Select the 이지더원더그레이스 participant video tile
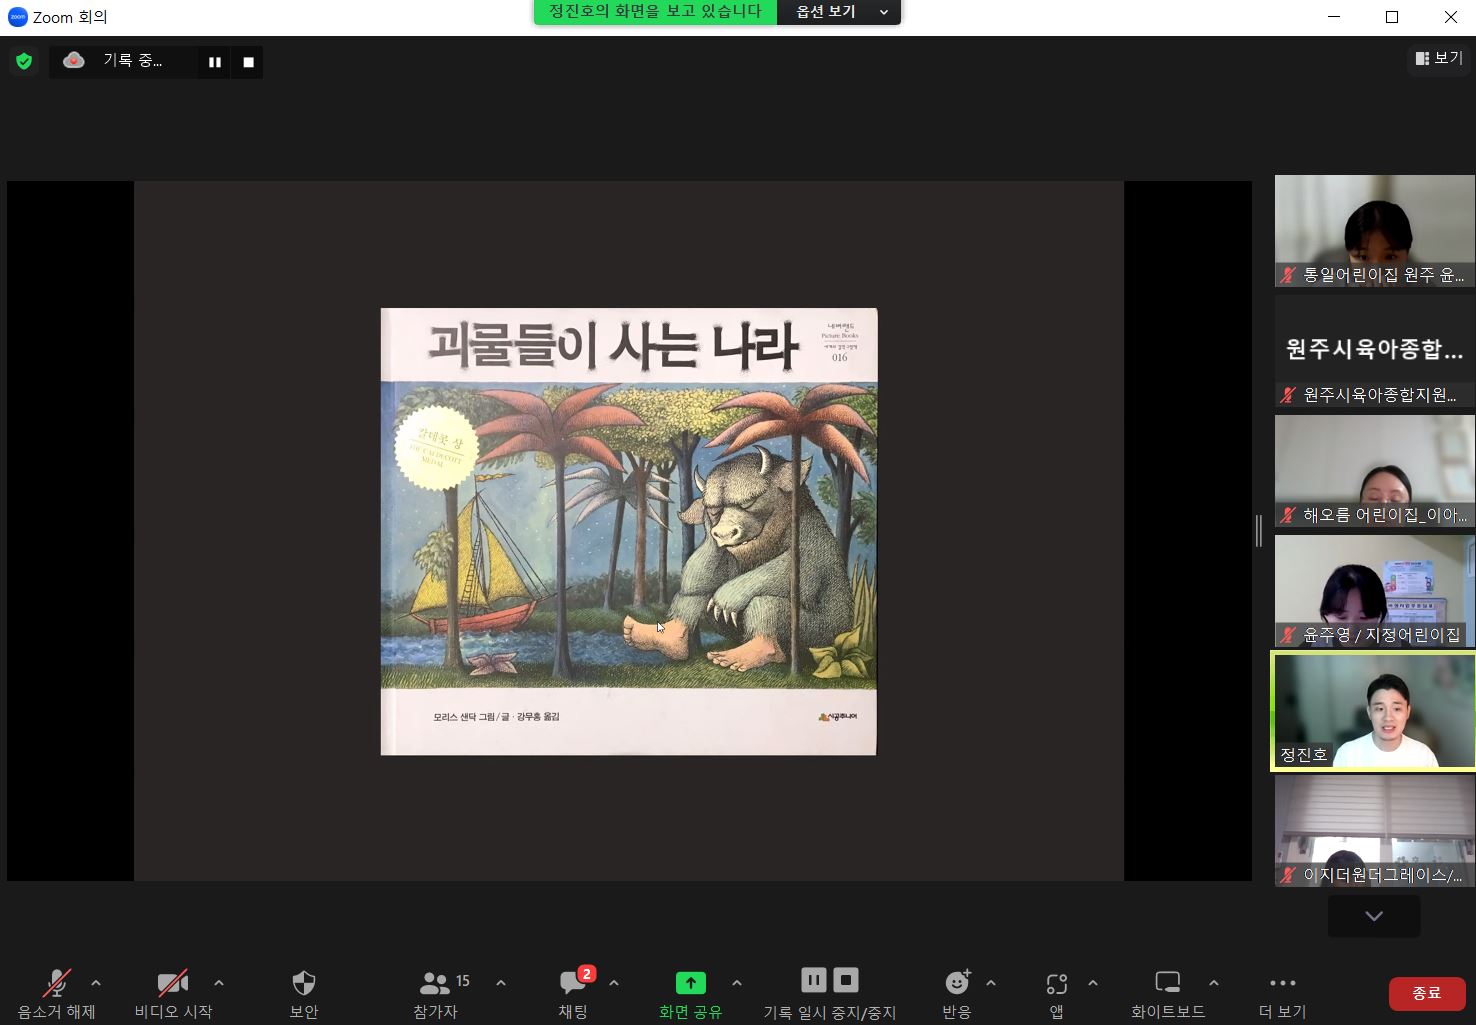The image size is (1476, 1025). [1374, 831]
